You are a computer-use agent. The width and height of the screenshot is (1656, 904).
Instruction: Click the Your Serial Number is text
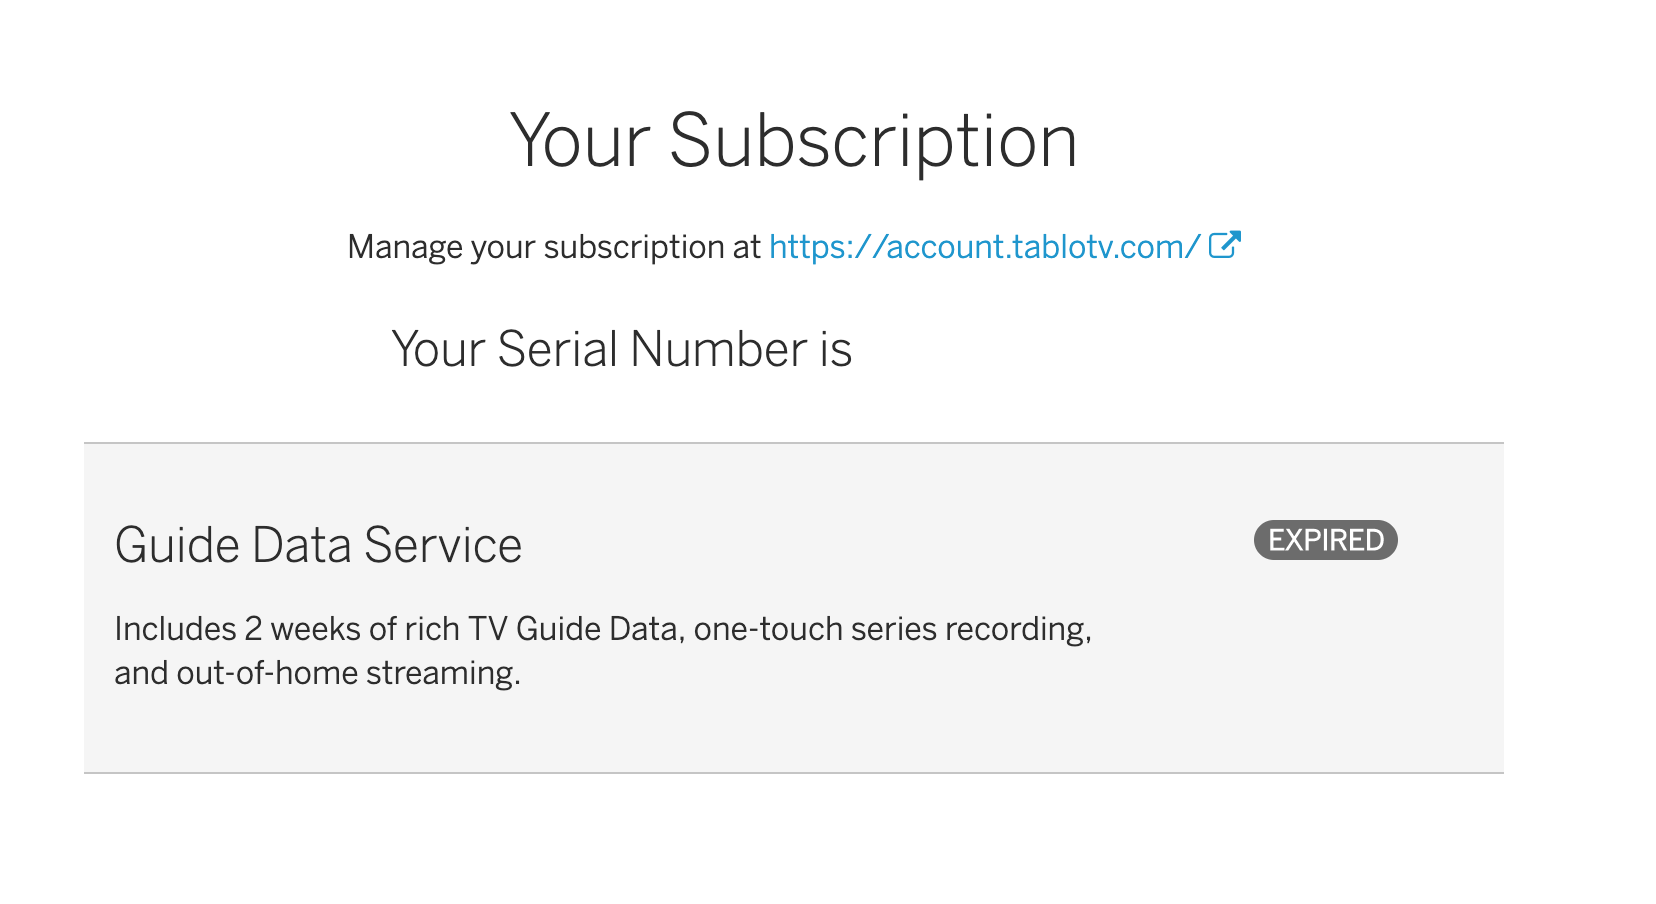(622, 349)
